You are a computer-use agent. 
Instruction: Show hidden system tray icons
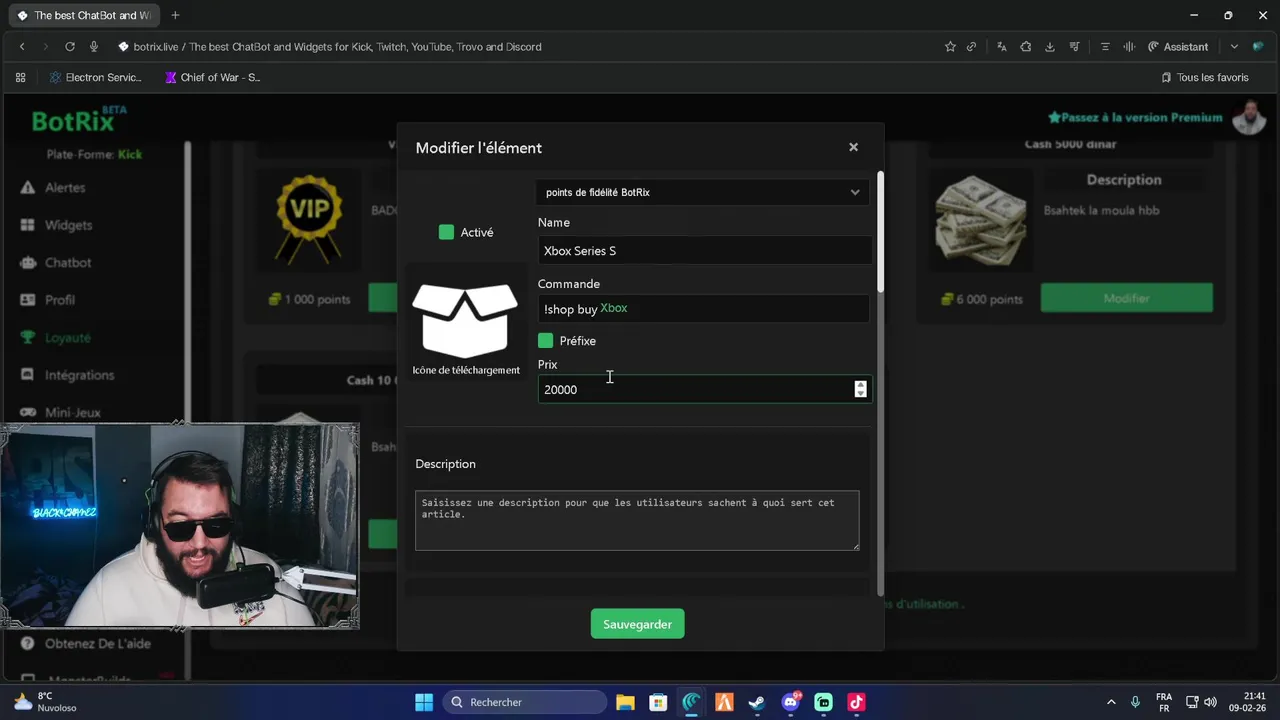click(x=1111, y=702)
